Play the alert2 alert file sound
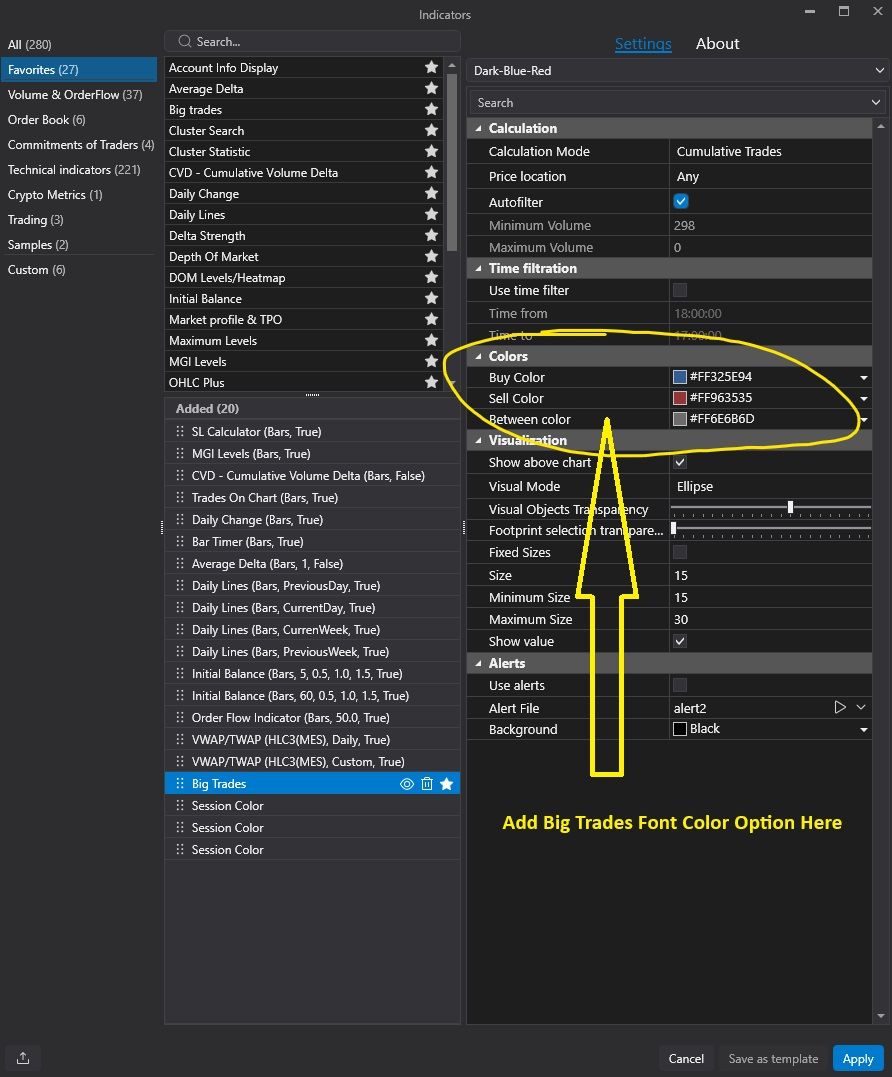The width and height of the screenshot is (892, 1077). 839,707
